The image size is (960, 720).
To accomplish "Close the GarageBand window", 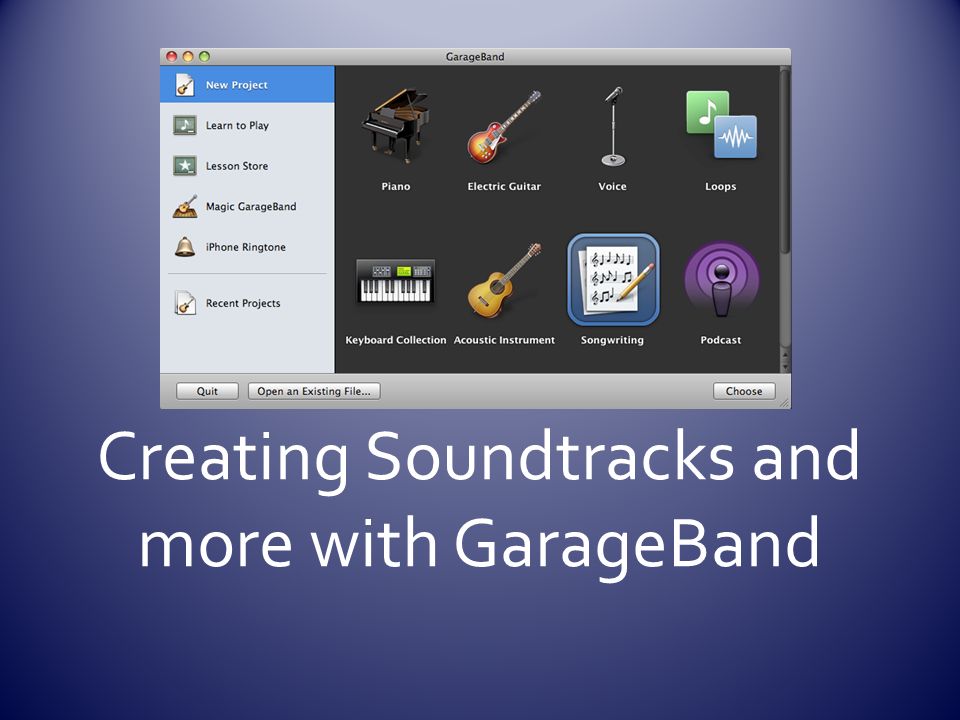I will (172, 56).
